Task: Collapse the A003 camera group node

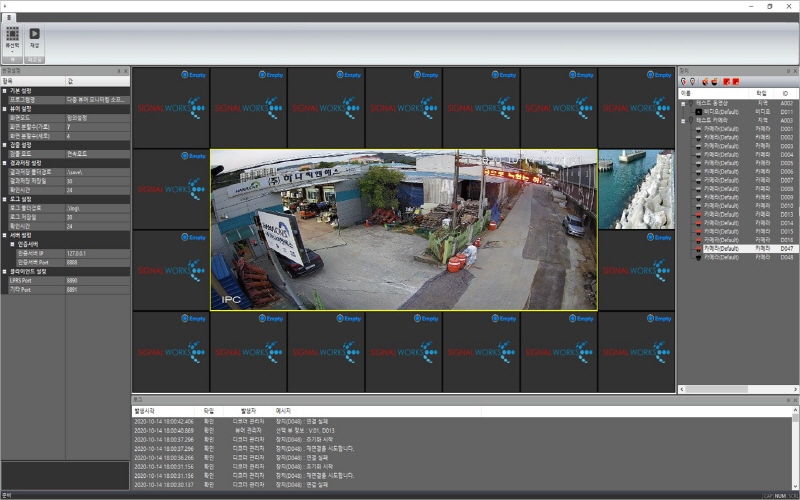Action: pyautogui.click(x=683, y=120)
